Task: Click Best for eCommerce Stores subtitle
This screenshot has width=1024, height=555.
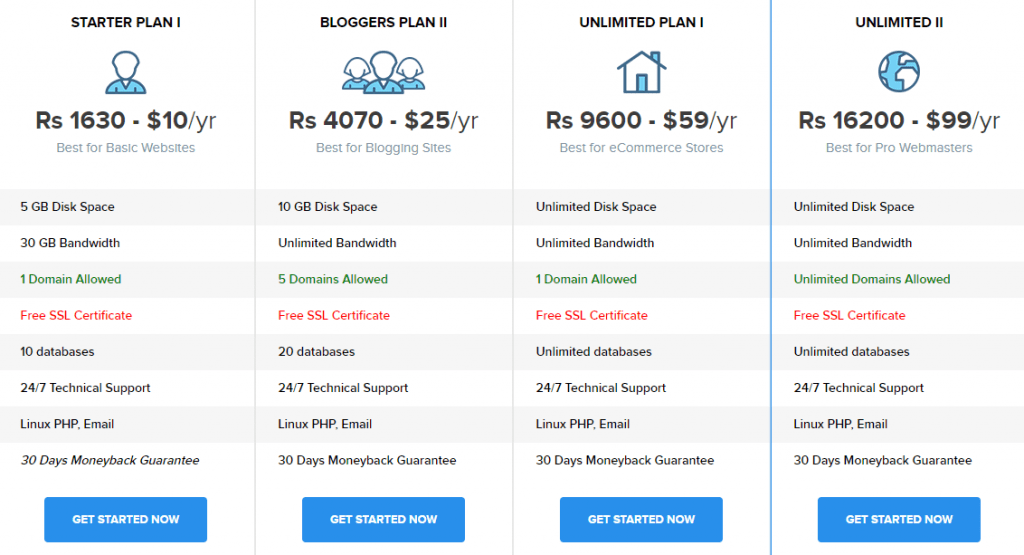Action: pyautogui.click(x=641, y=148)
